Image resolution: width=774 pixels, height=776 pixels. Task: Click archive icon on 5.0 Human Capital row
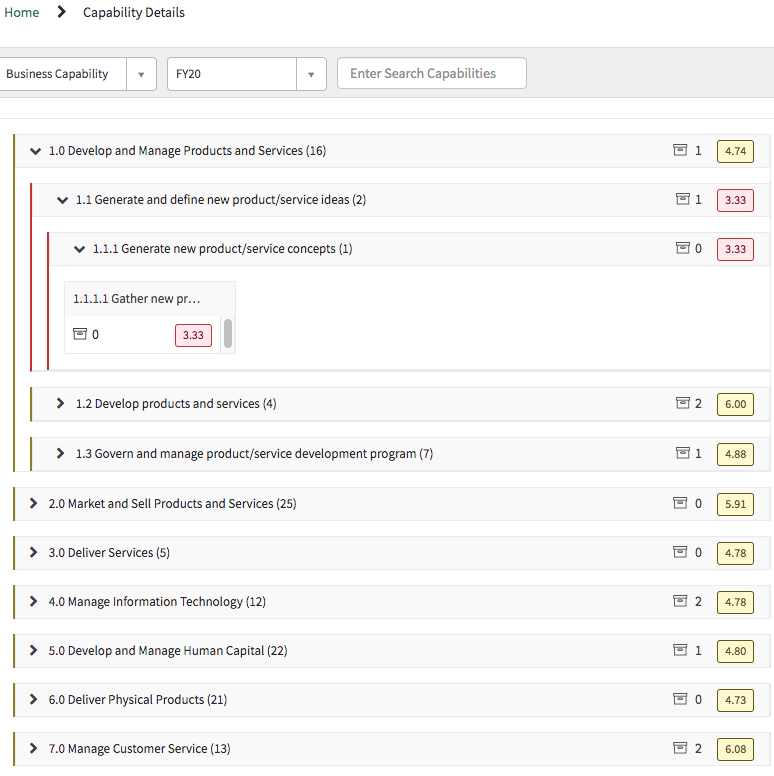(x=680, y=650)
